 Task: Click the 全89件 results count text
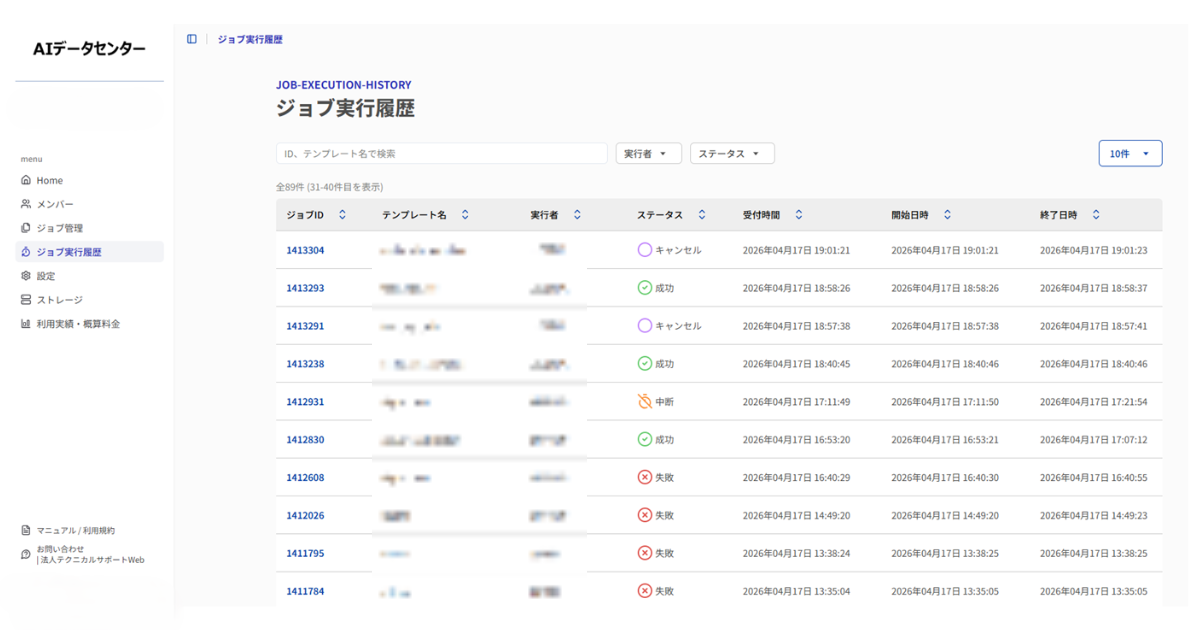click(x=330, y=187)
